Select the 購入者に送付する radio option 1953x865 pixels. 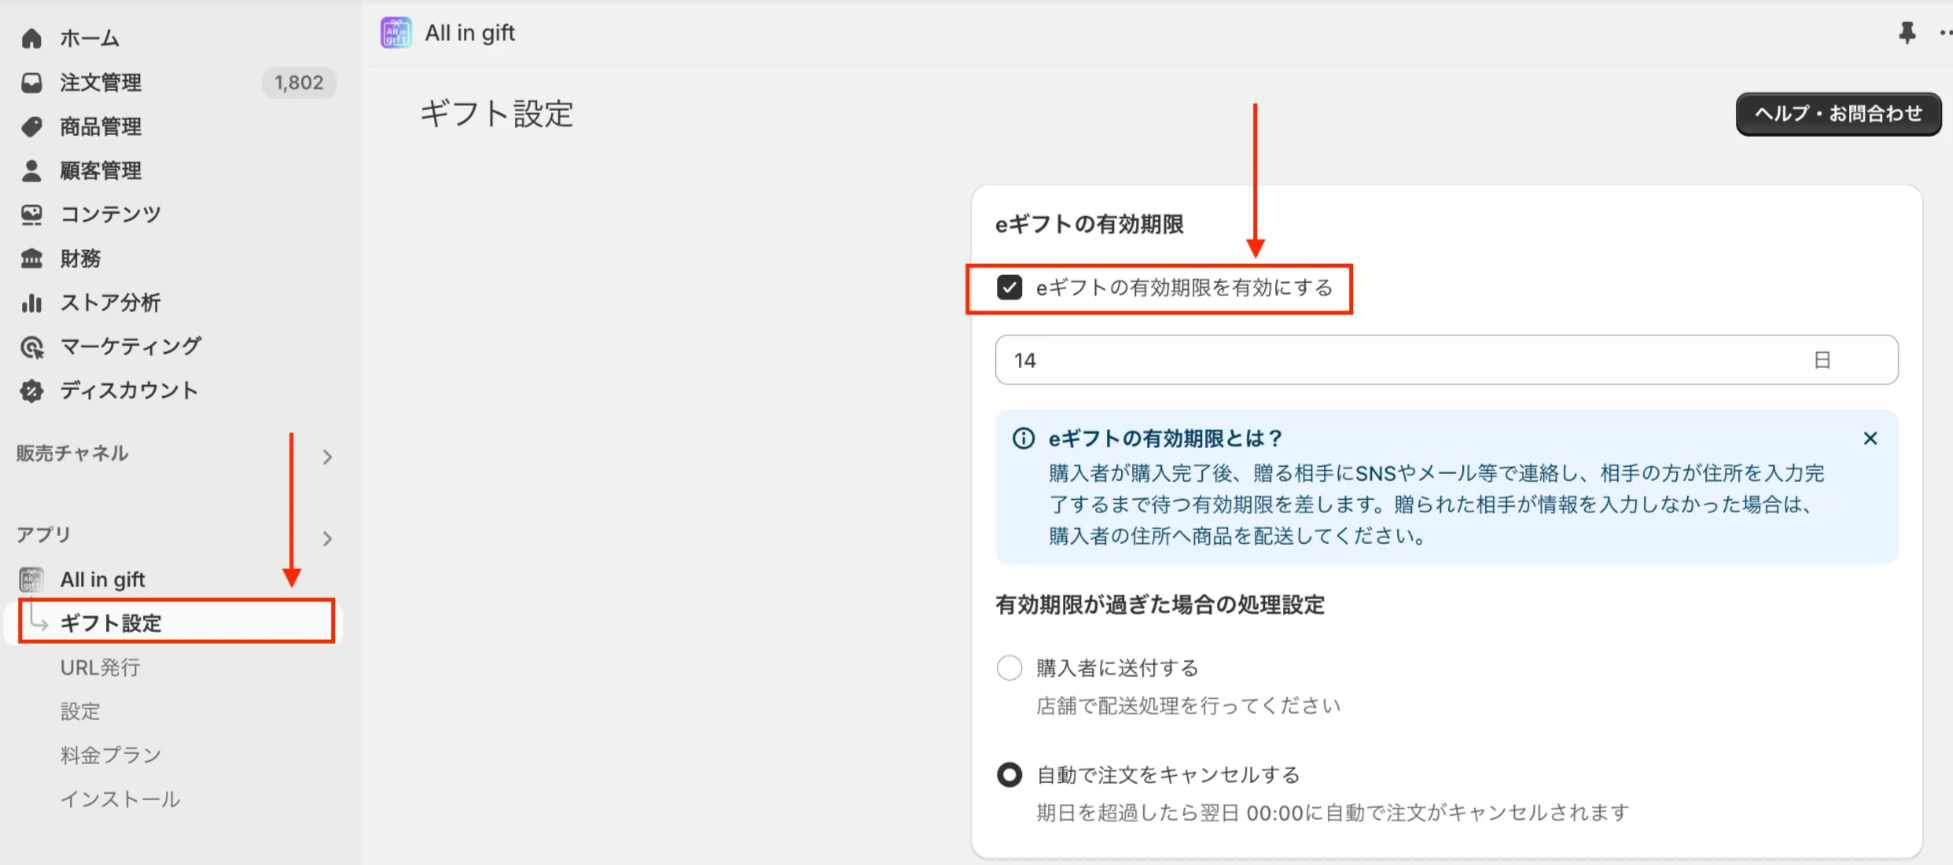(1009, 668)
